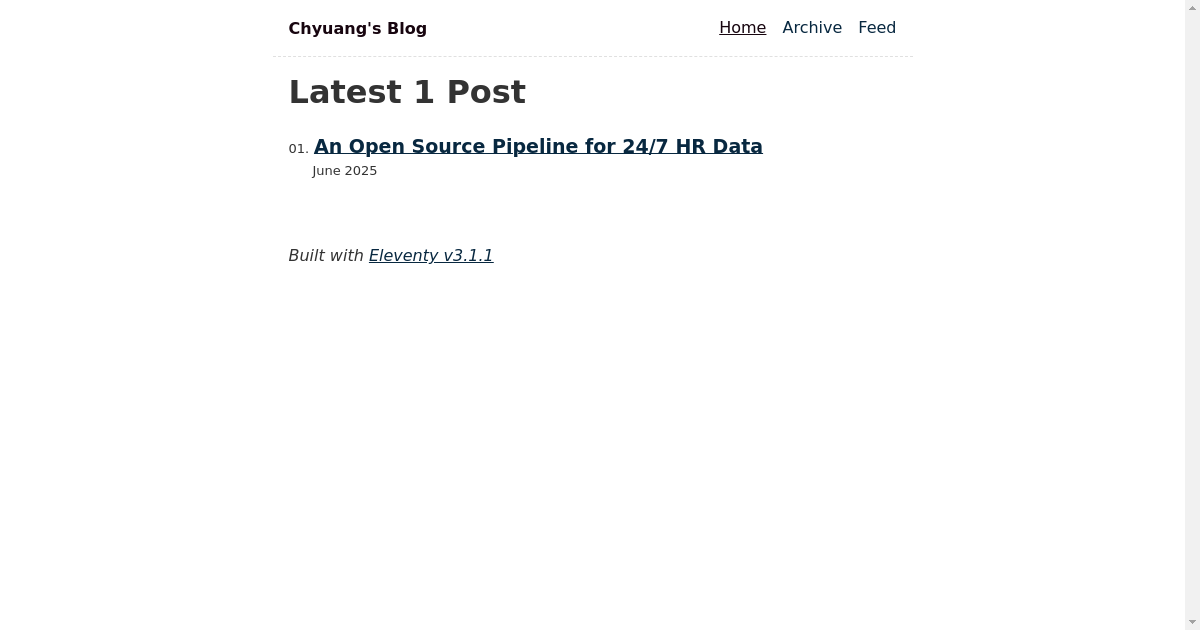This screenshot has width=1200, height=630.
Task: Go to the Home nav link
Action: coord(742,28)
